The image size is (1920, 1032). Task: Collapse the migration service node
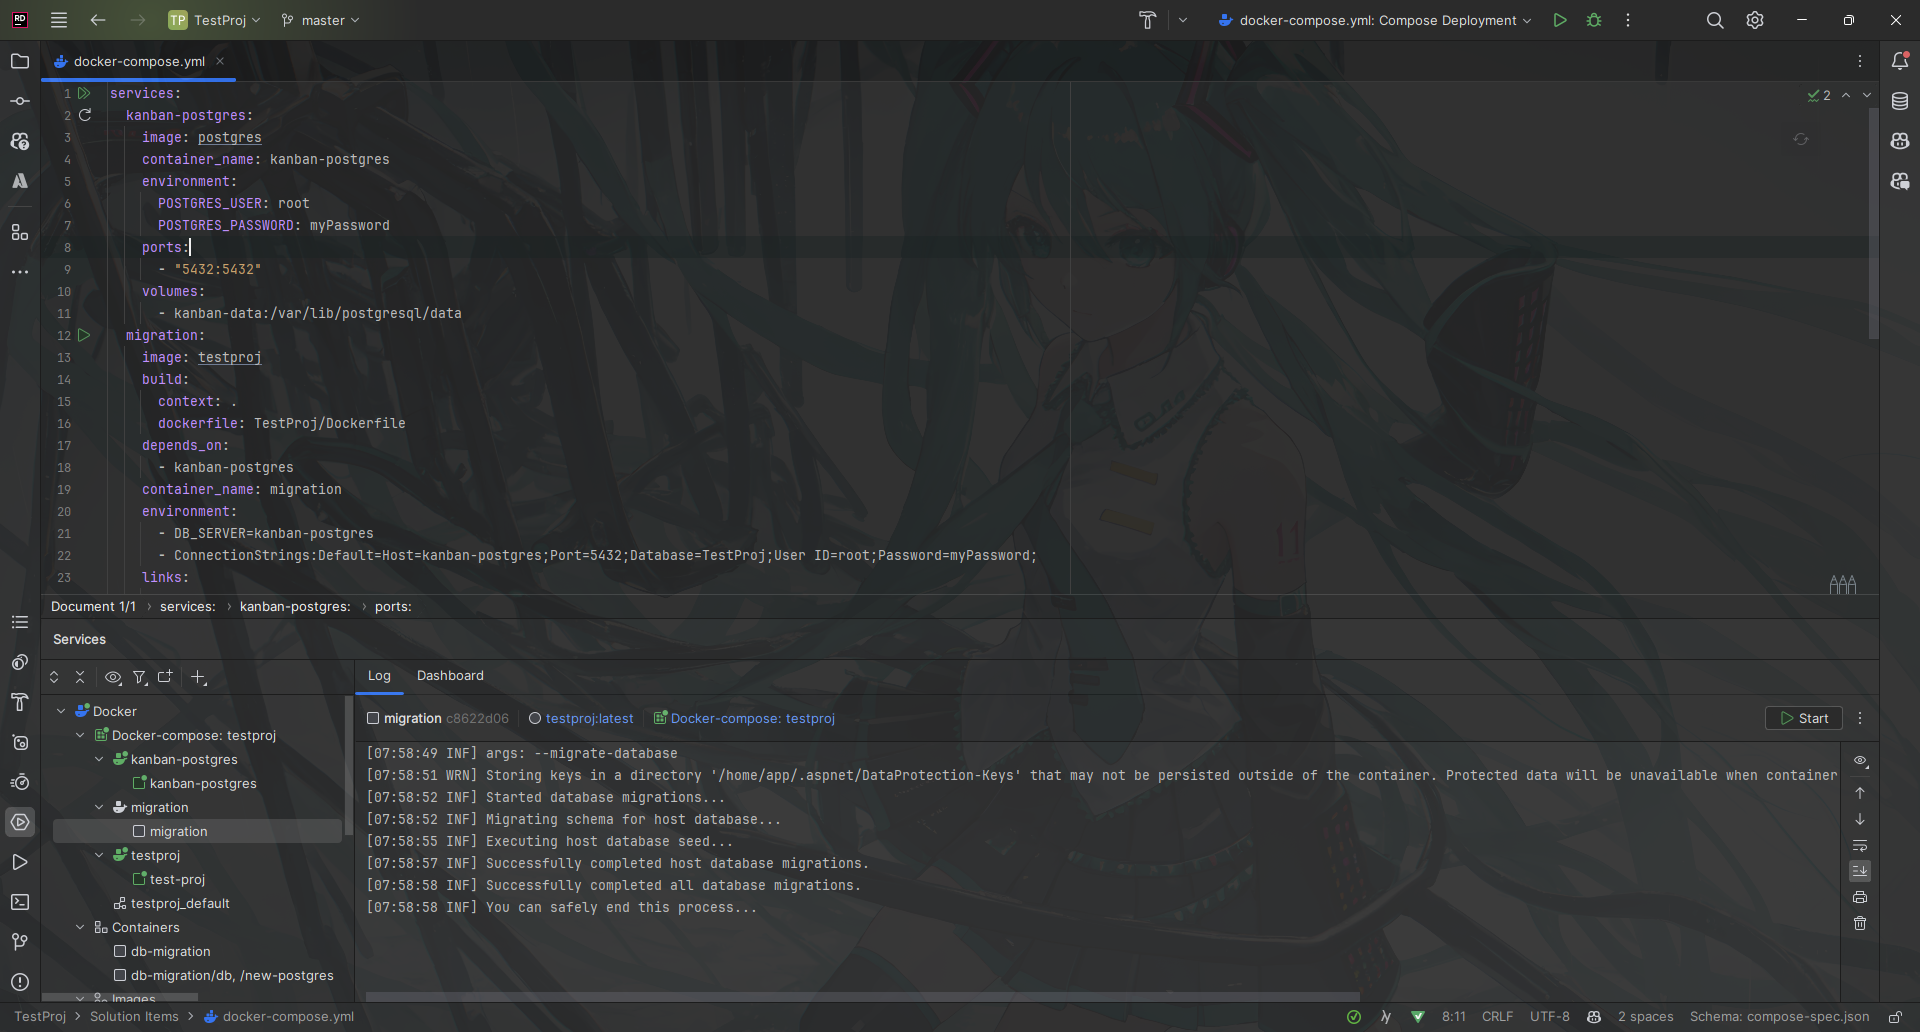pyautogui.click(x=99, y=807)
